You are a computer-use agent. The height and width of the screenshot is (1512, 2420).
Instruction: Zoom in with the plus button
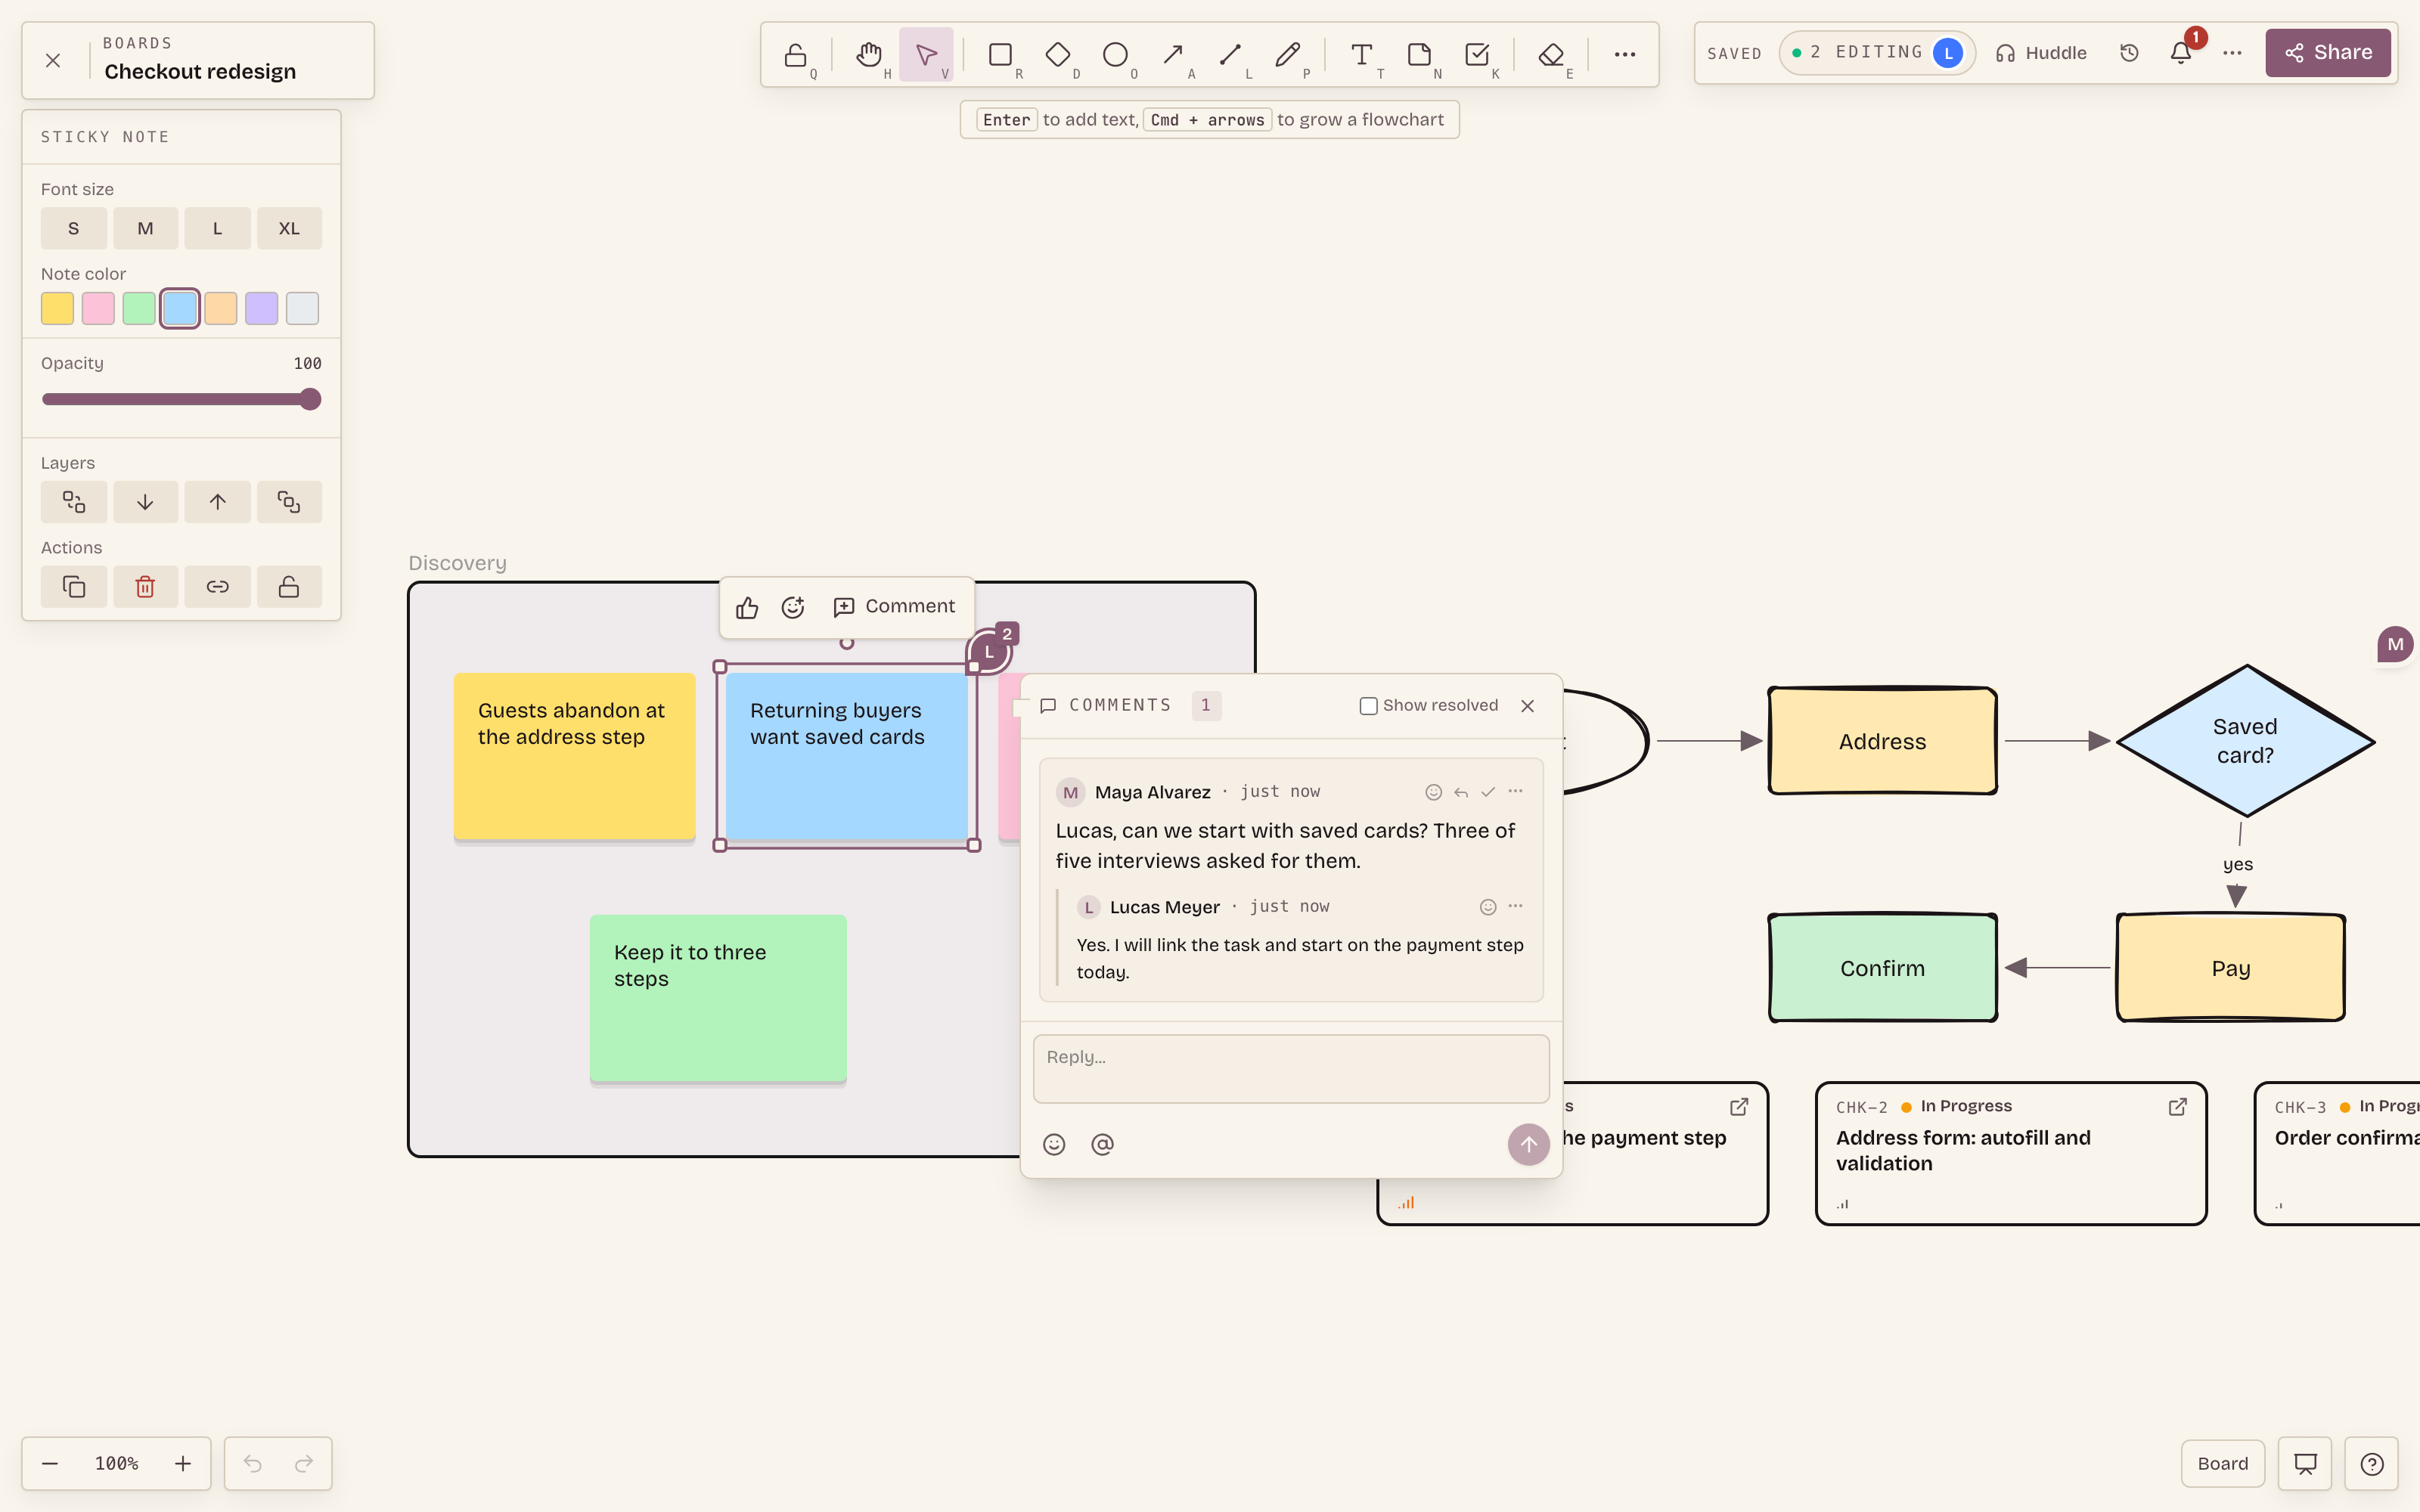pos(183,1464)
